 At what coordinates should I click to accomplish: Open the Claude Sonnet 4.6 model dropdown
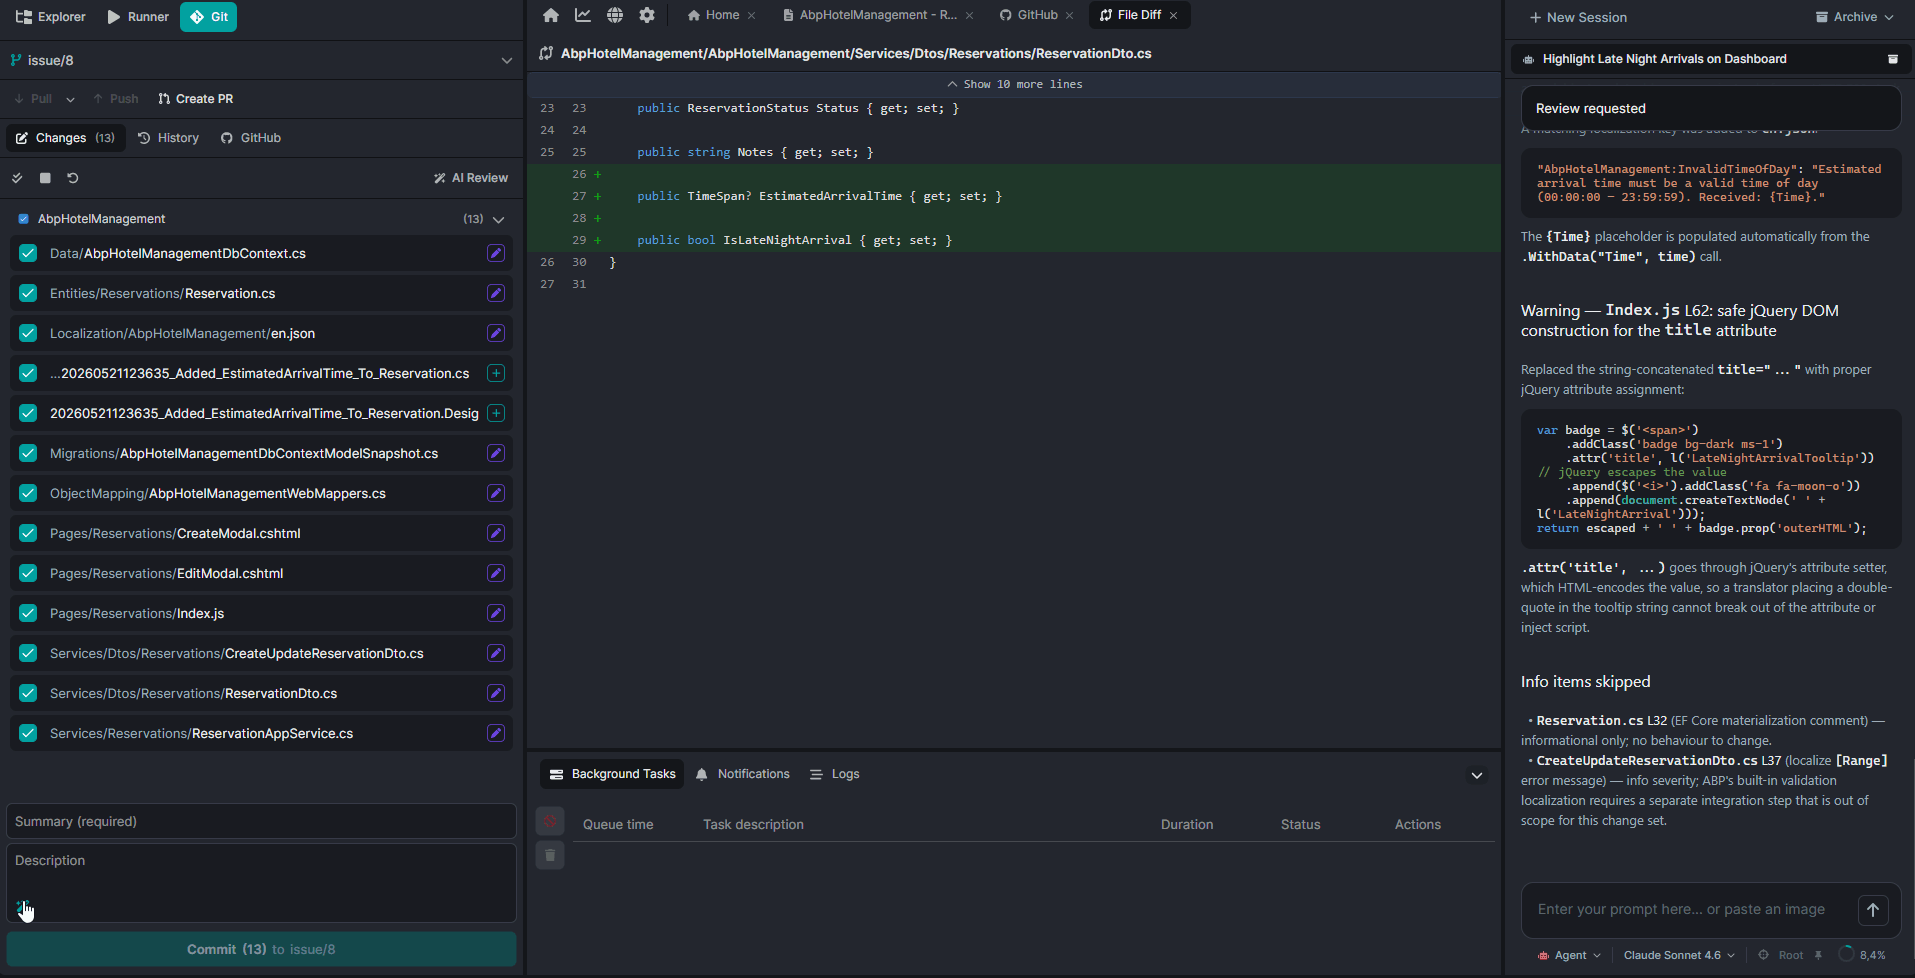pyautogui.click(x=1679, y=955)
